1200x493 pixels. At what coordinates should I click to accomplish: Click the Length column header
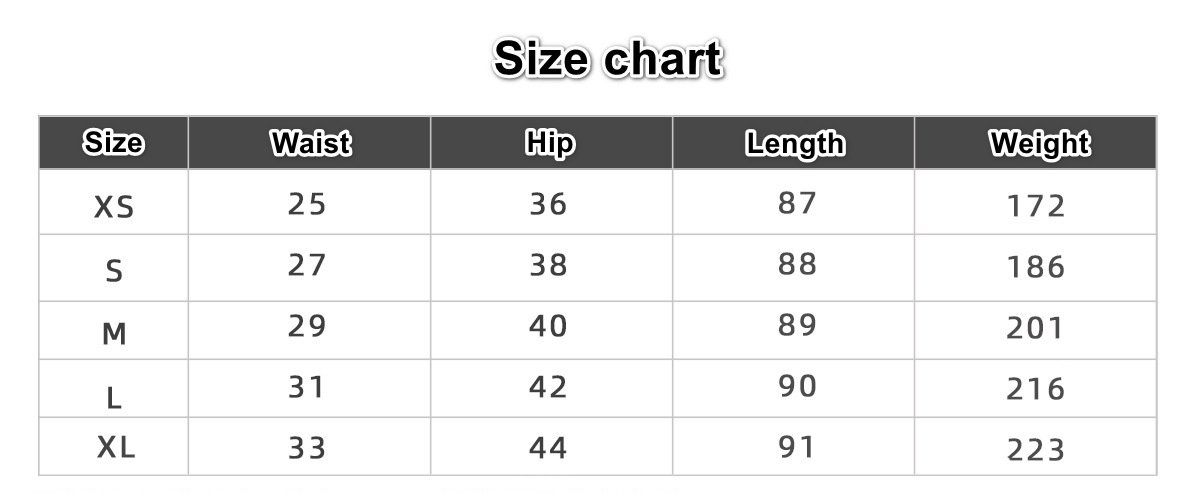tap(795, 144)
